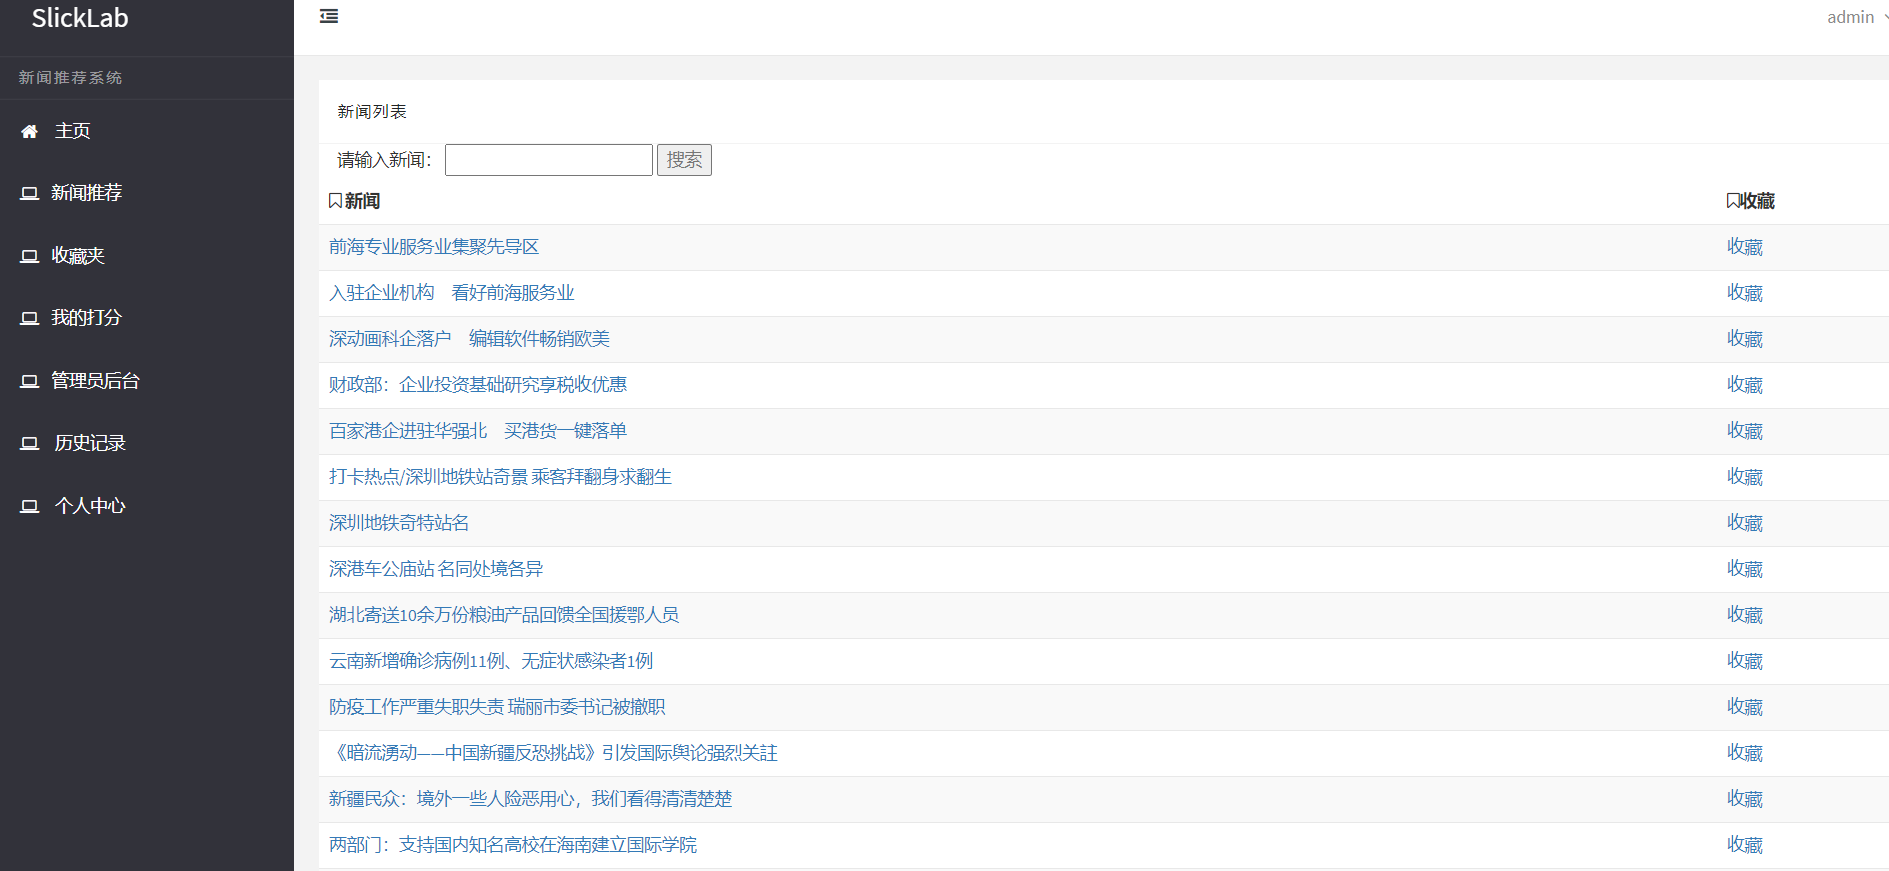Open news 打卡热点/深圳地铁站奇景
The image size is (1889, 871).
pyautogui.click(x=500, y=477)
